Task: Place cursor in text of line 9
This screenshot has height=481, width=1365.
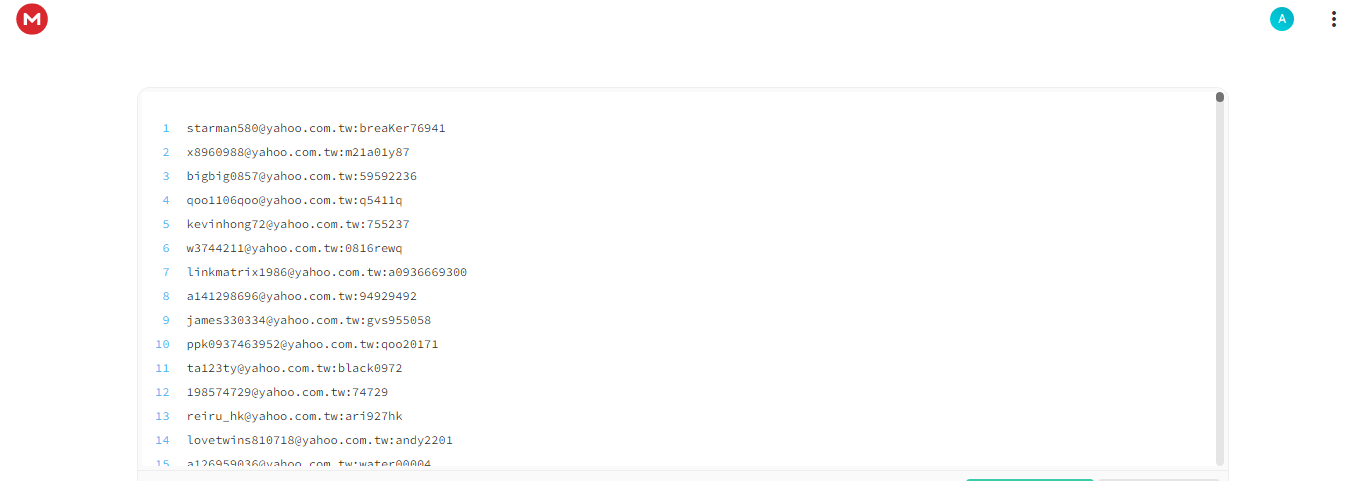Action: click(309, 320)
